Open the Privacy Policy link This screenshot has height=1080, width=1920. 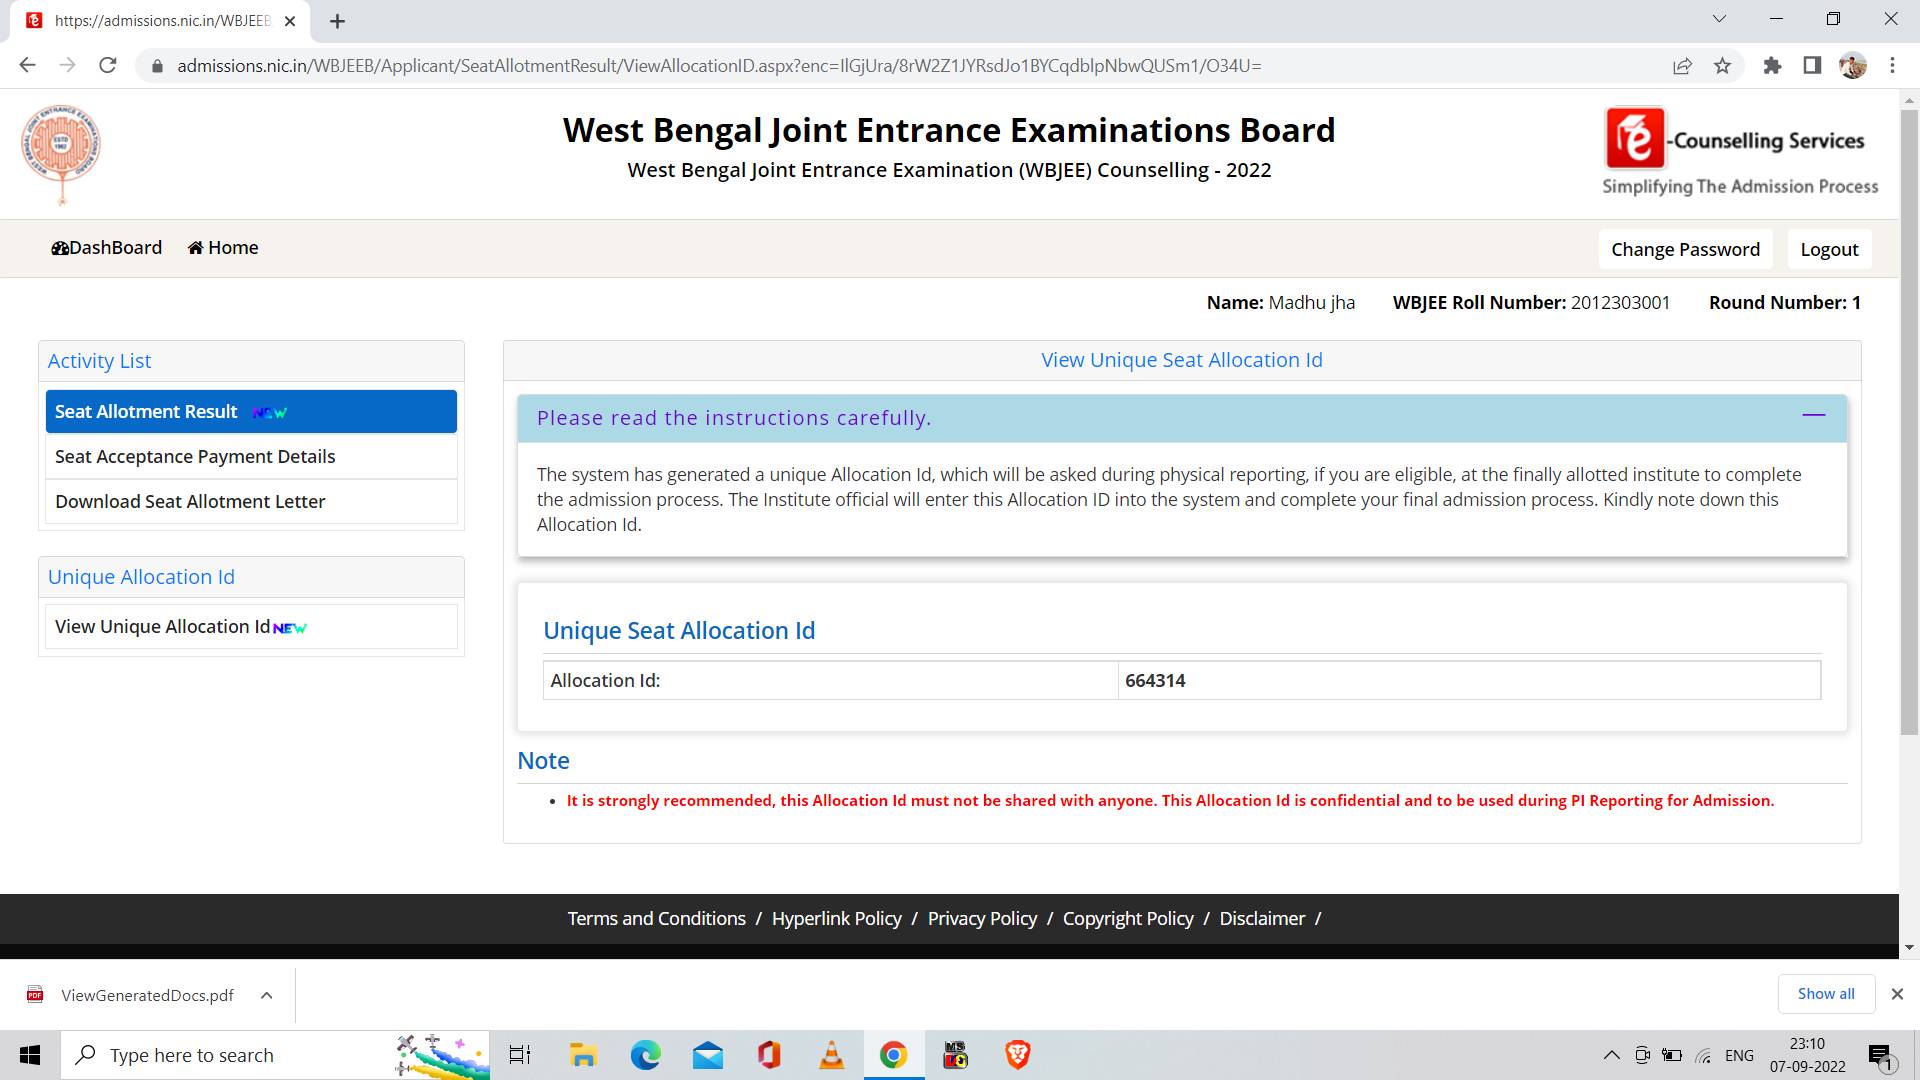tap(982, 919)
